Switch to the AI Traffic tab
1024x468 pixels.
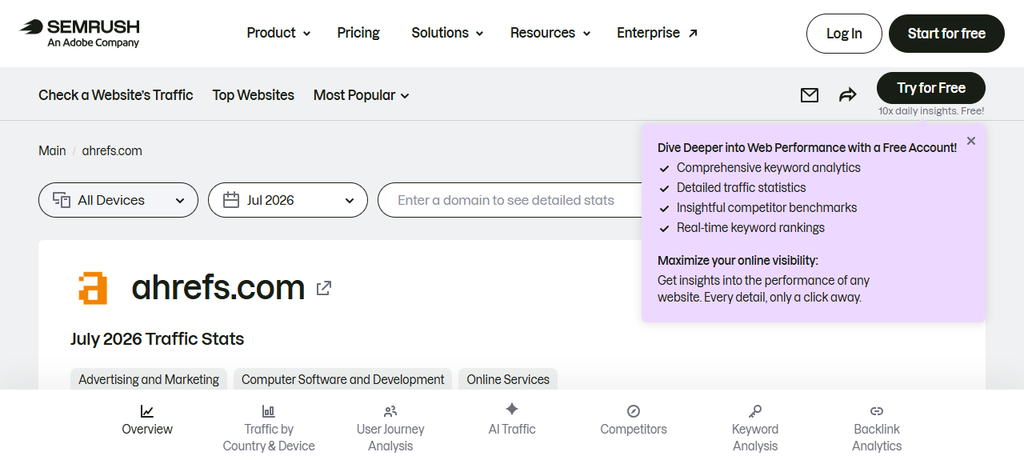tap(512, 420)
